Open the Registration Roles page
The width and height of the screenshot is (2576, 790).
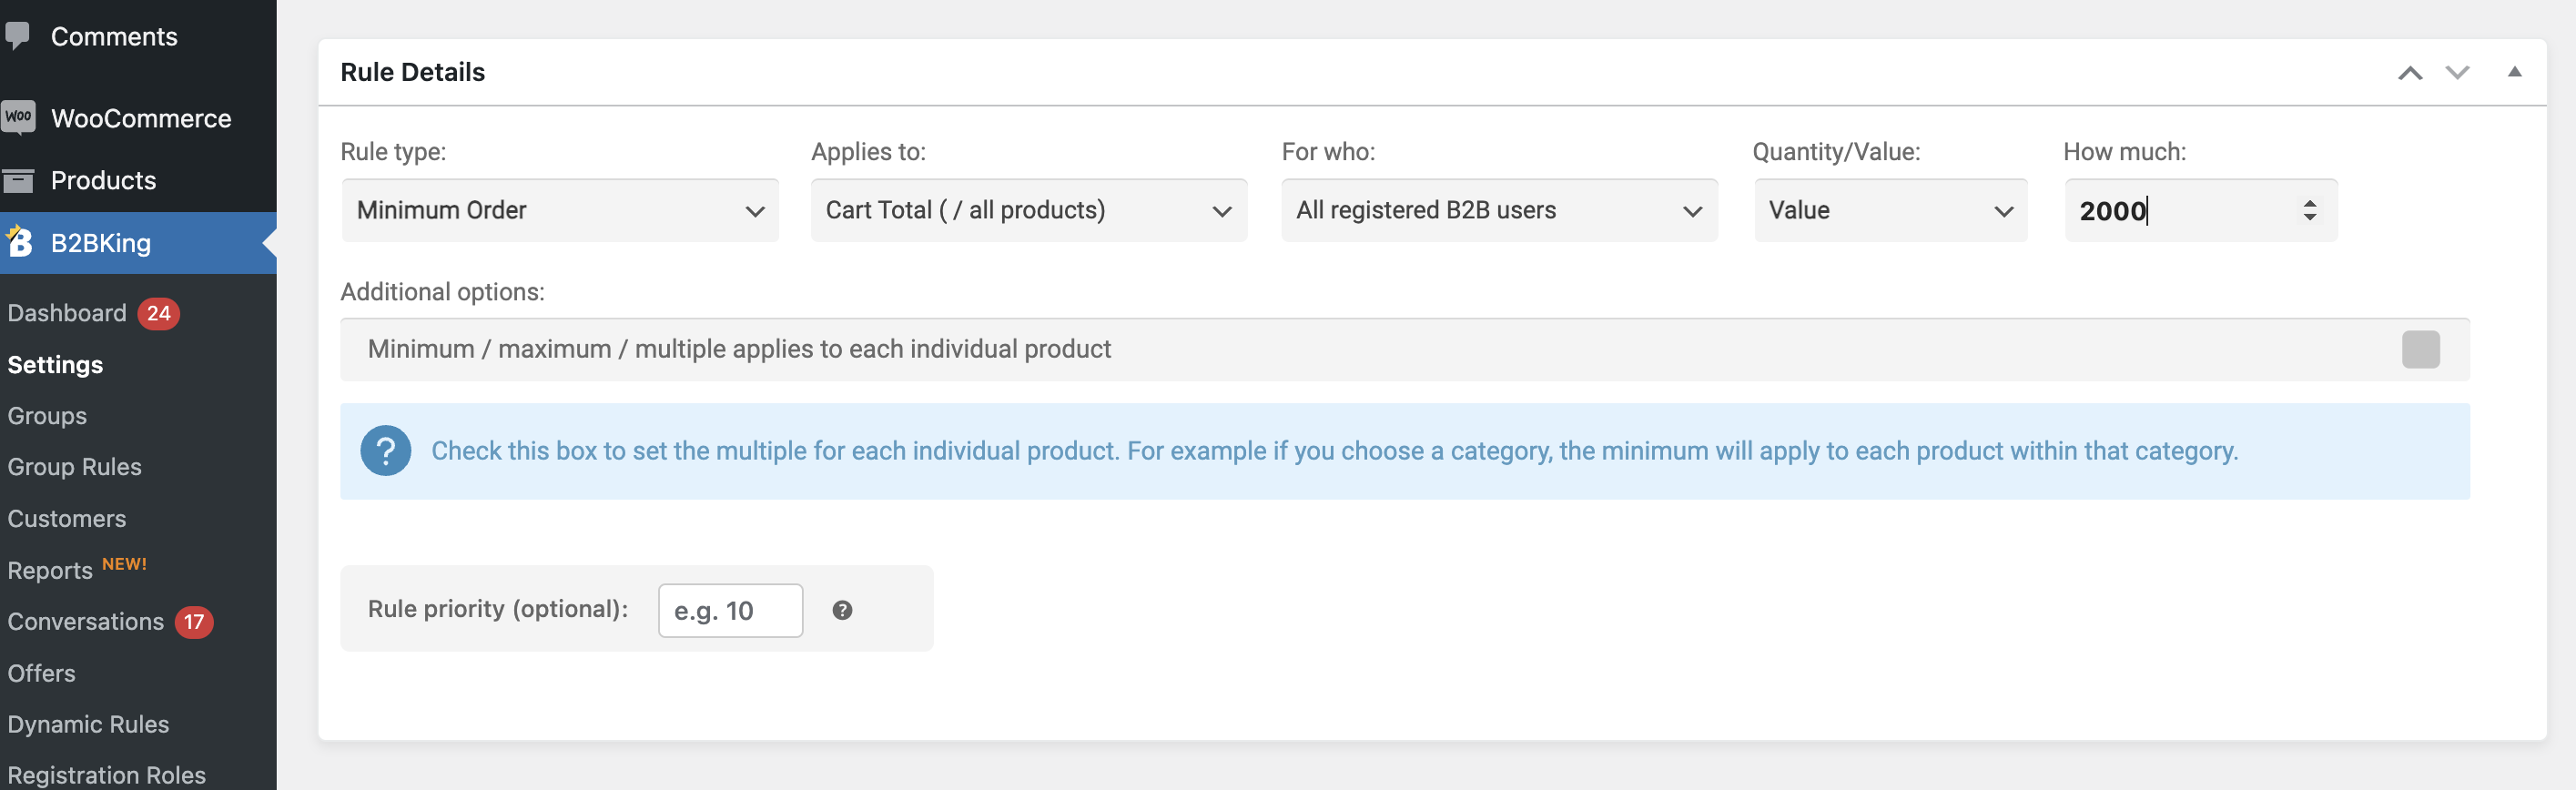(106, 775)
